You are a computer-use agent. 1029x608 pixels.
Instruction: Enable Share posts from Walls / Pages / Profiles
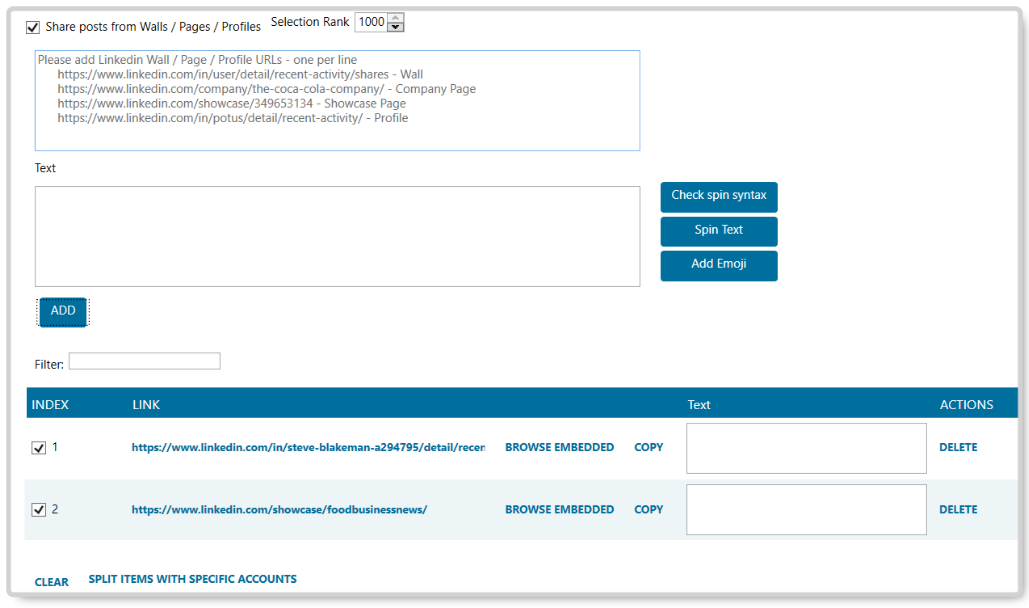point(33,27)
